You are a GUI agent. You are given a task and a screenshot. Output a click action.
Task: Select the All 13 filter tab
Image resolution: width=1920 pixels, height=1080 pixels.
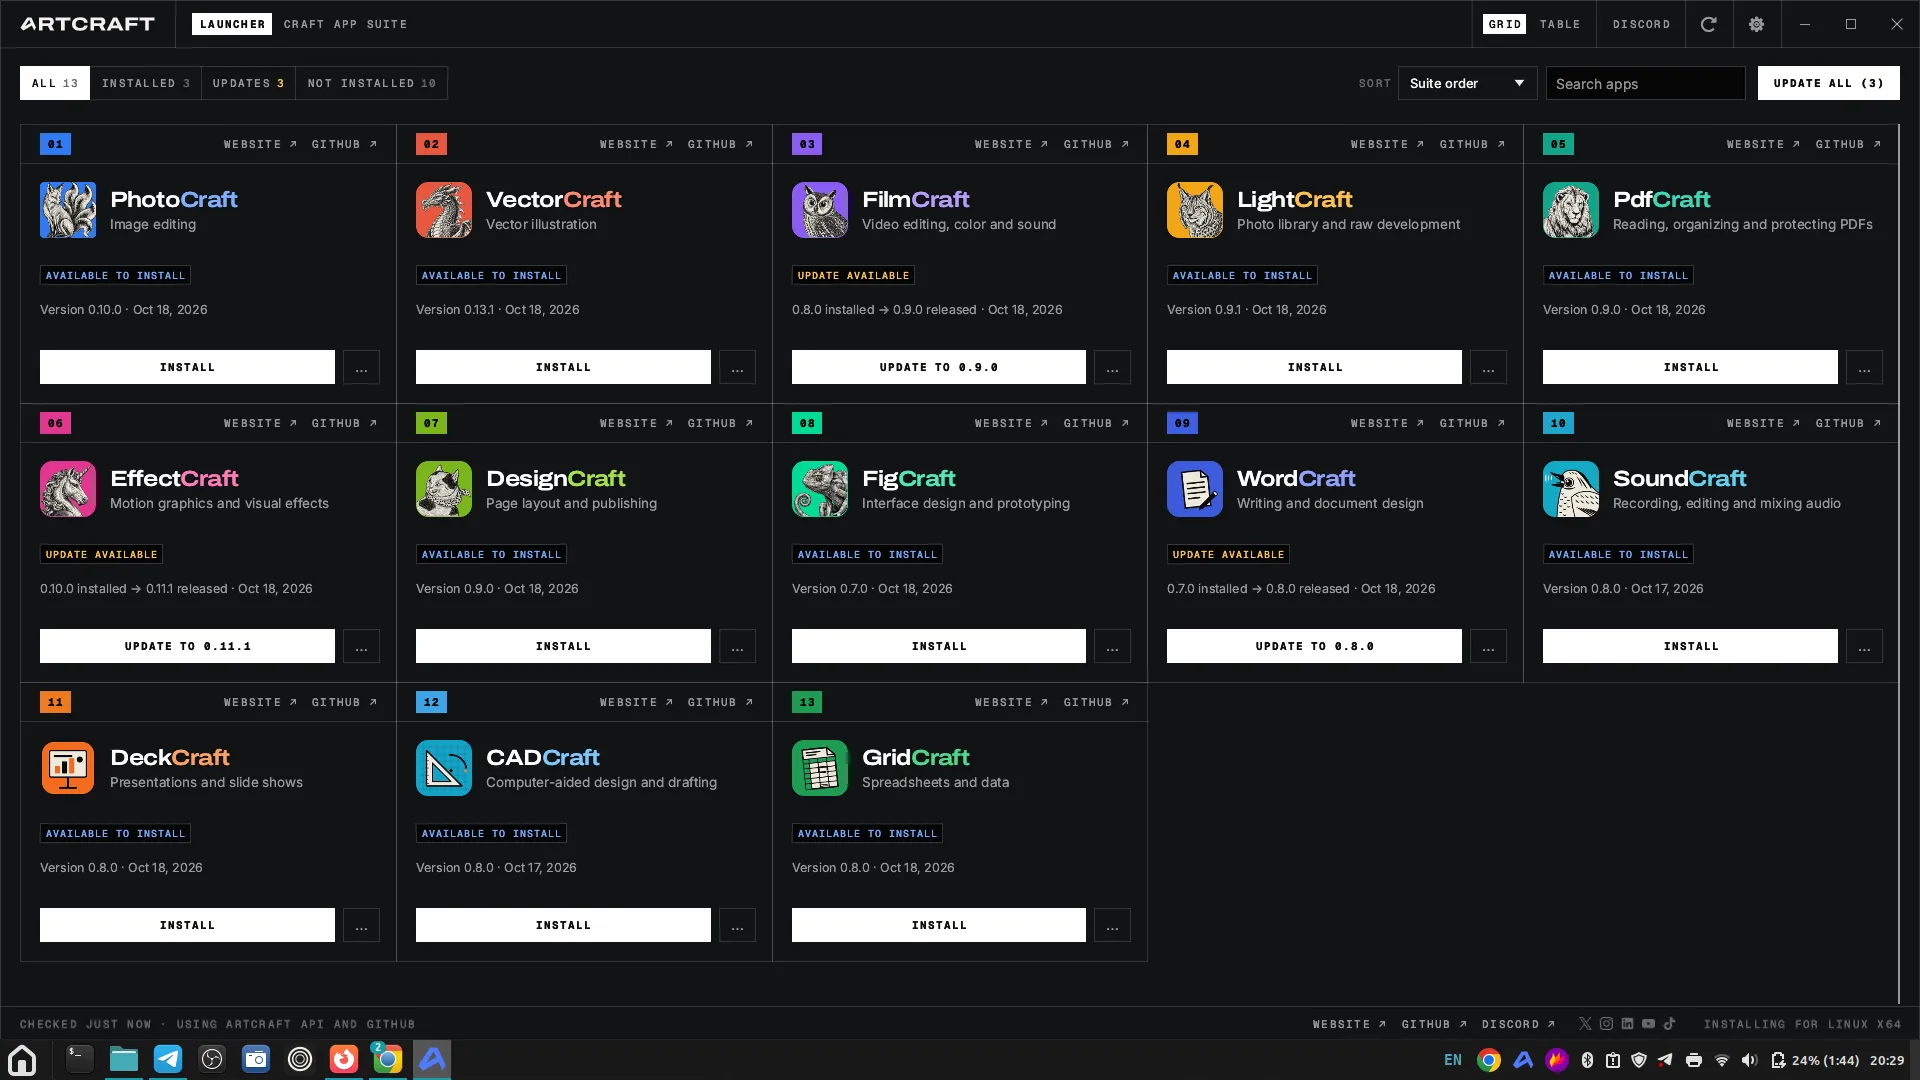pyautogui.click(x=55, y=83)
